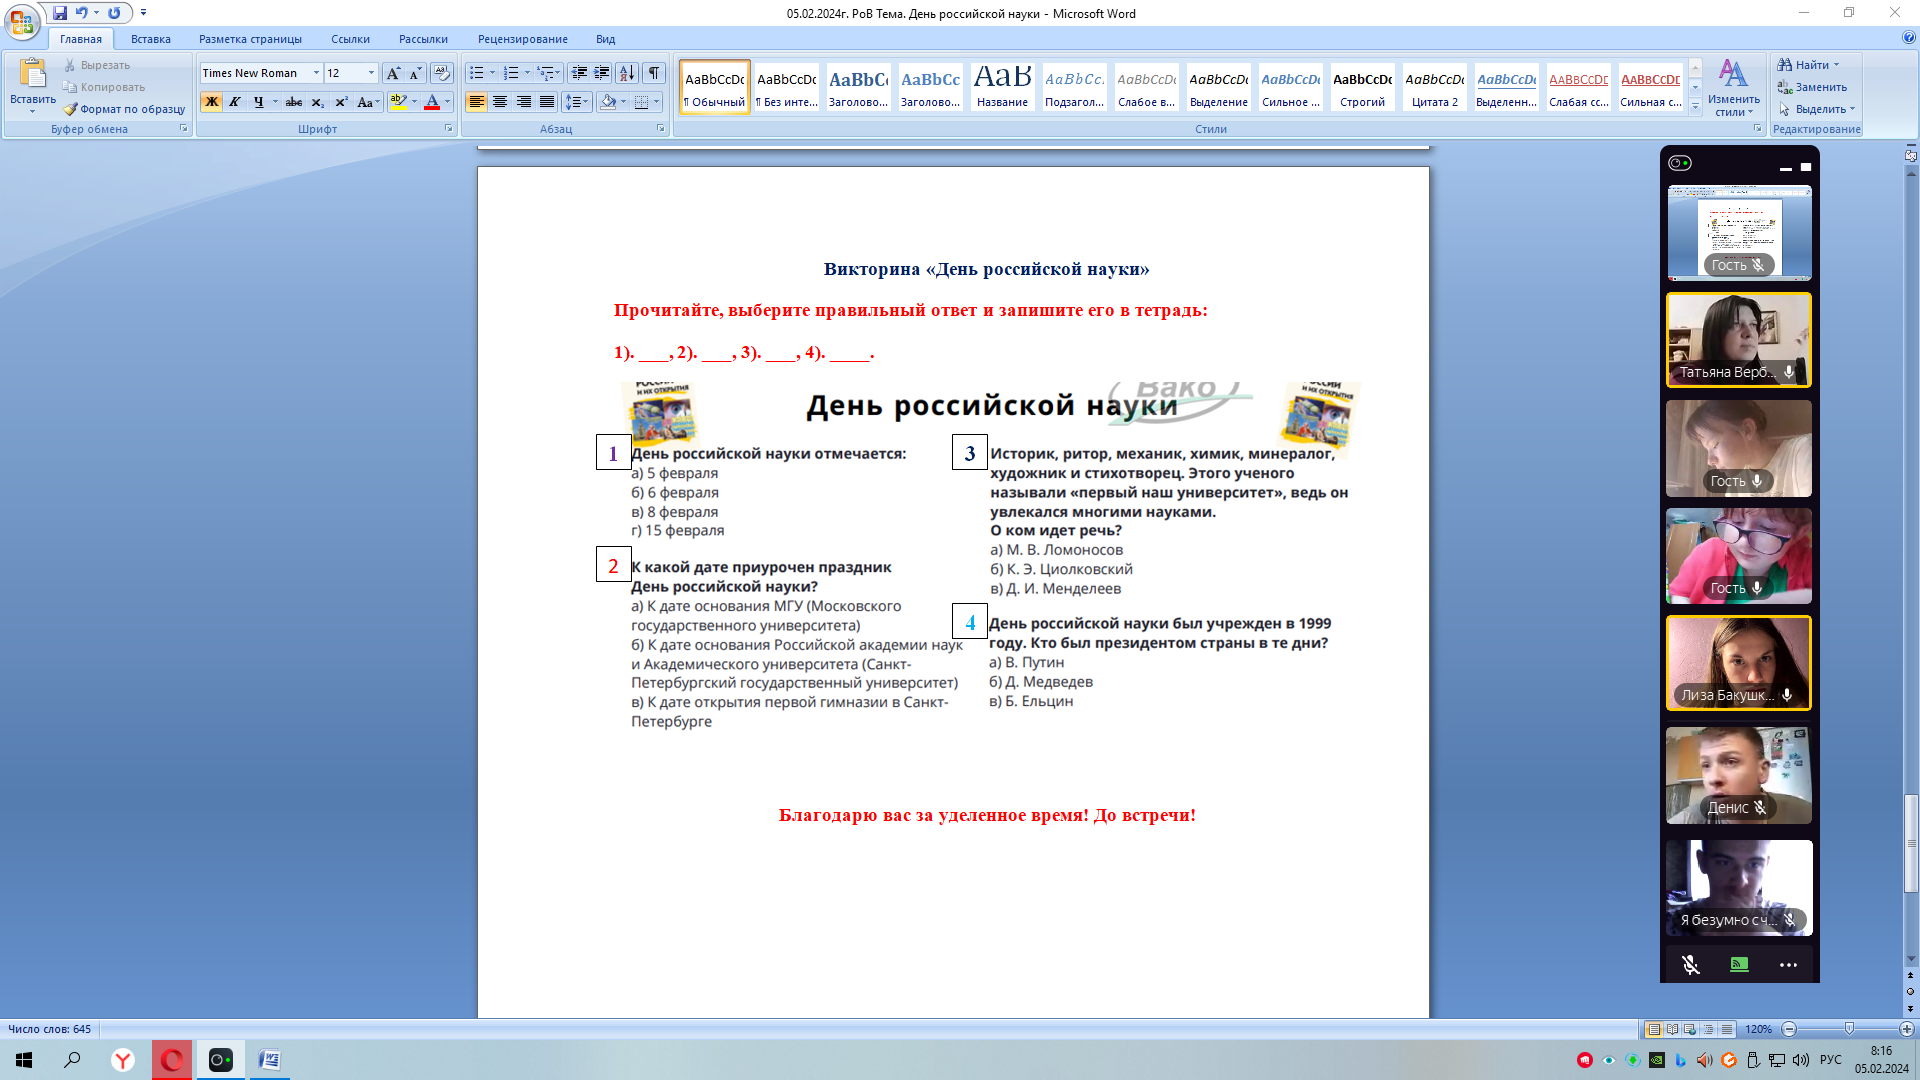Clear formatting with the eraser icon
This screenshot has height=1080, width=1920.
click(442, 73)
